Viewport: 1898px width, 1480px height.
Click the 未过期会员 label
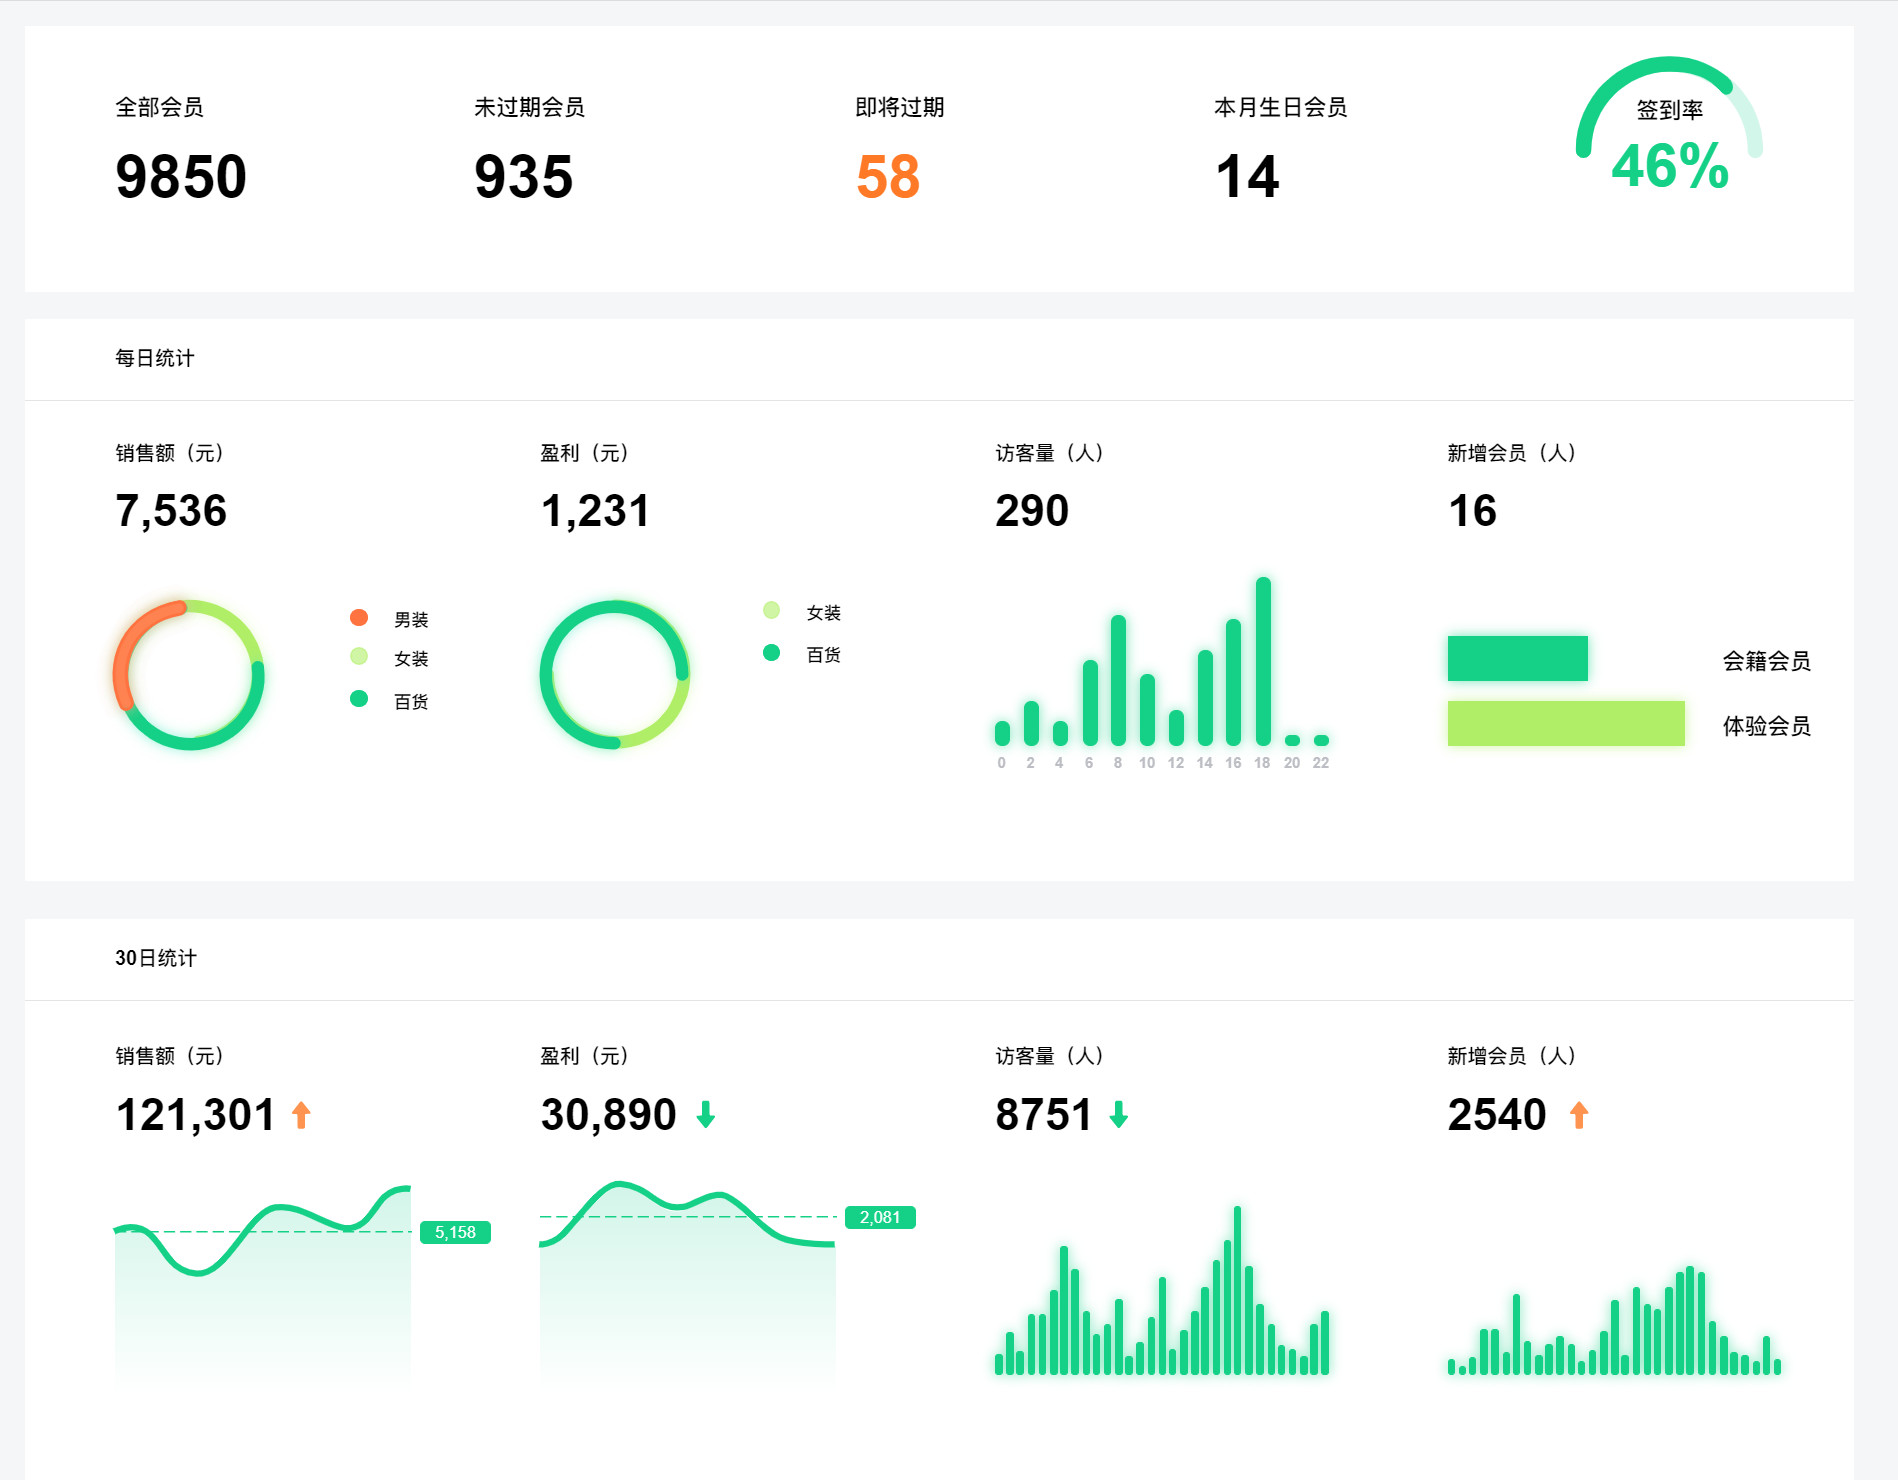(529, 107)
